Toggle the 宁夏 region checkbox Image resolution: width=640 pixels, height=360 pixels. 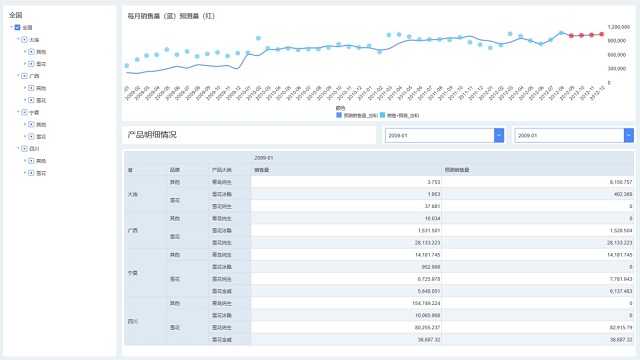24,112
